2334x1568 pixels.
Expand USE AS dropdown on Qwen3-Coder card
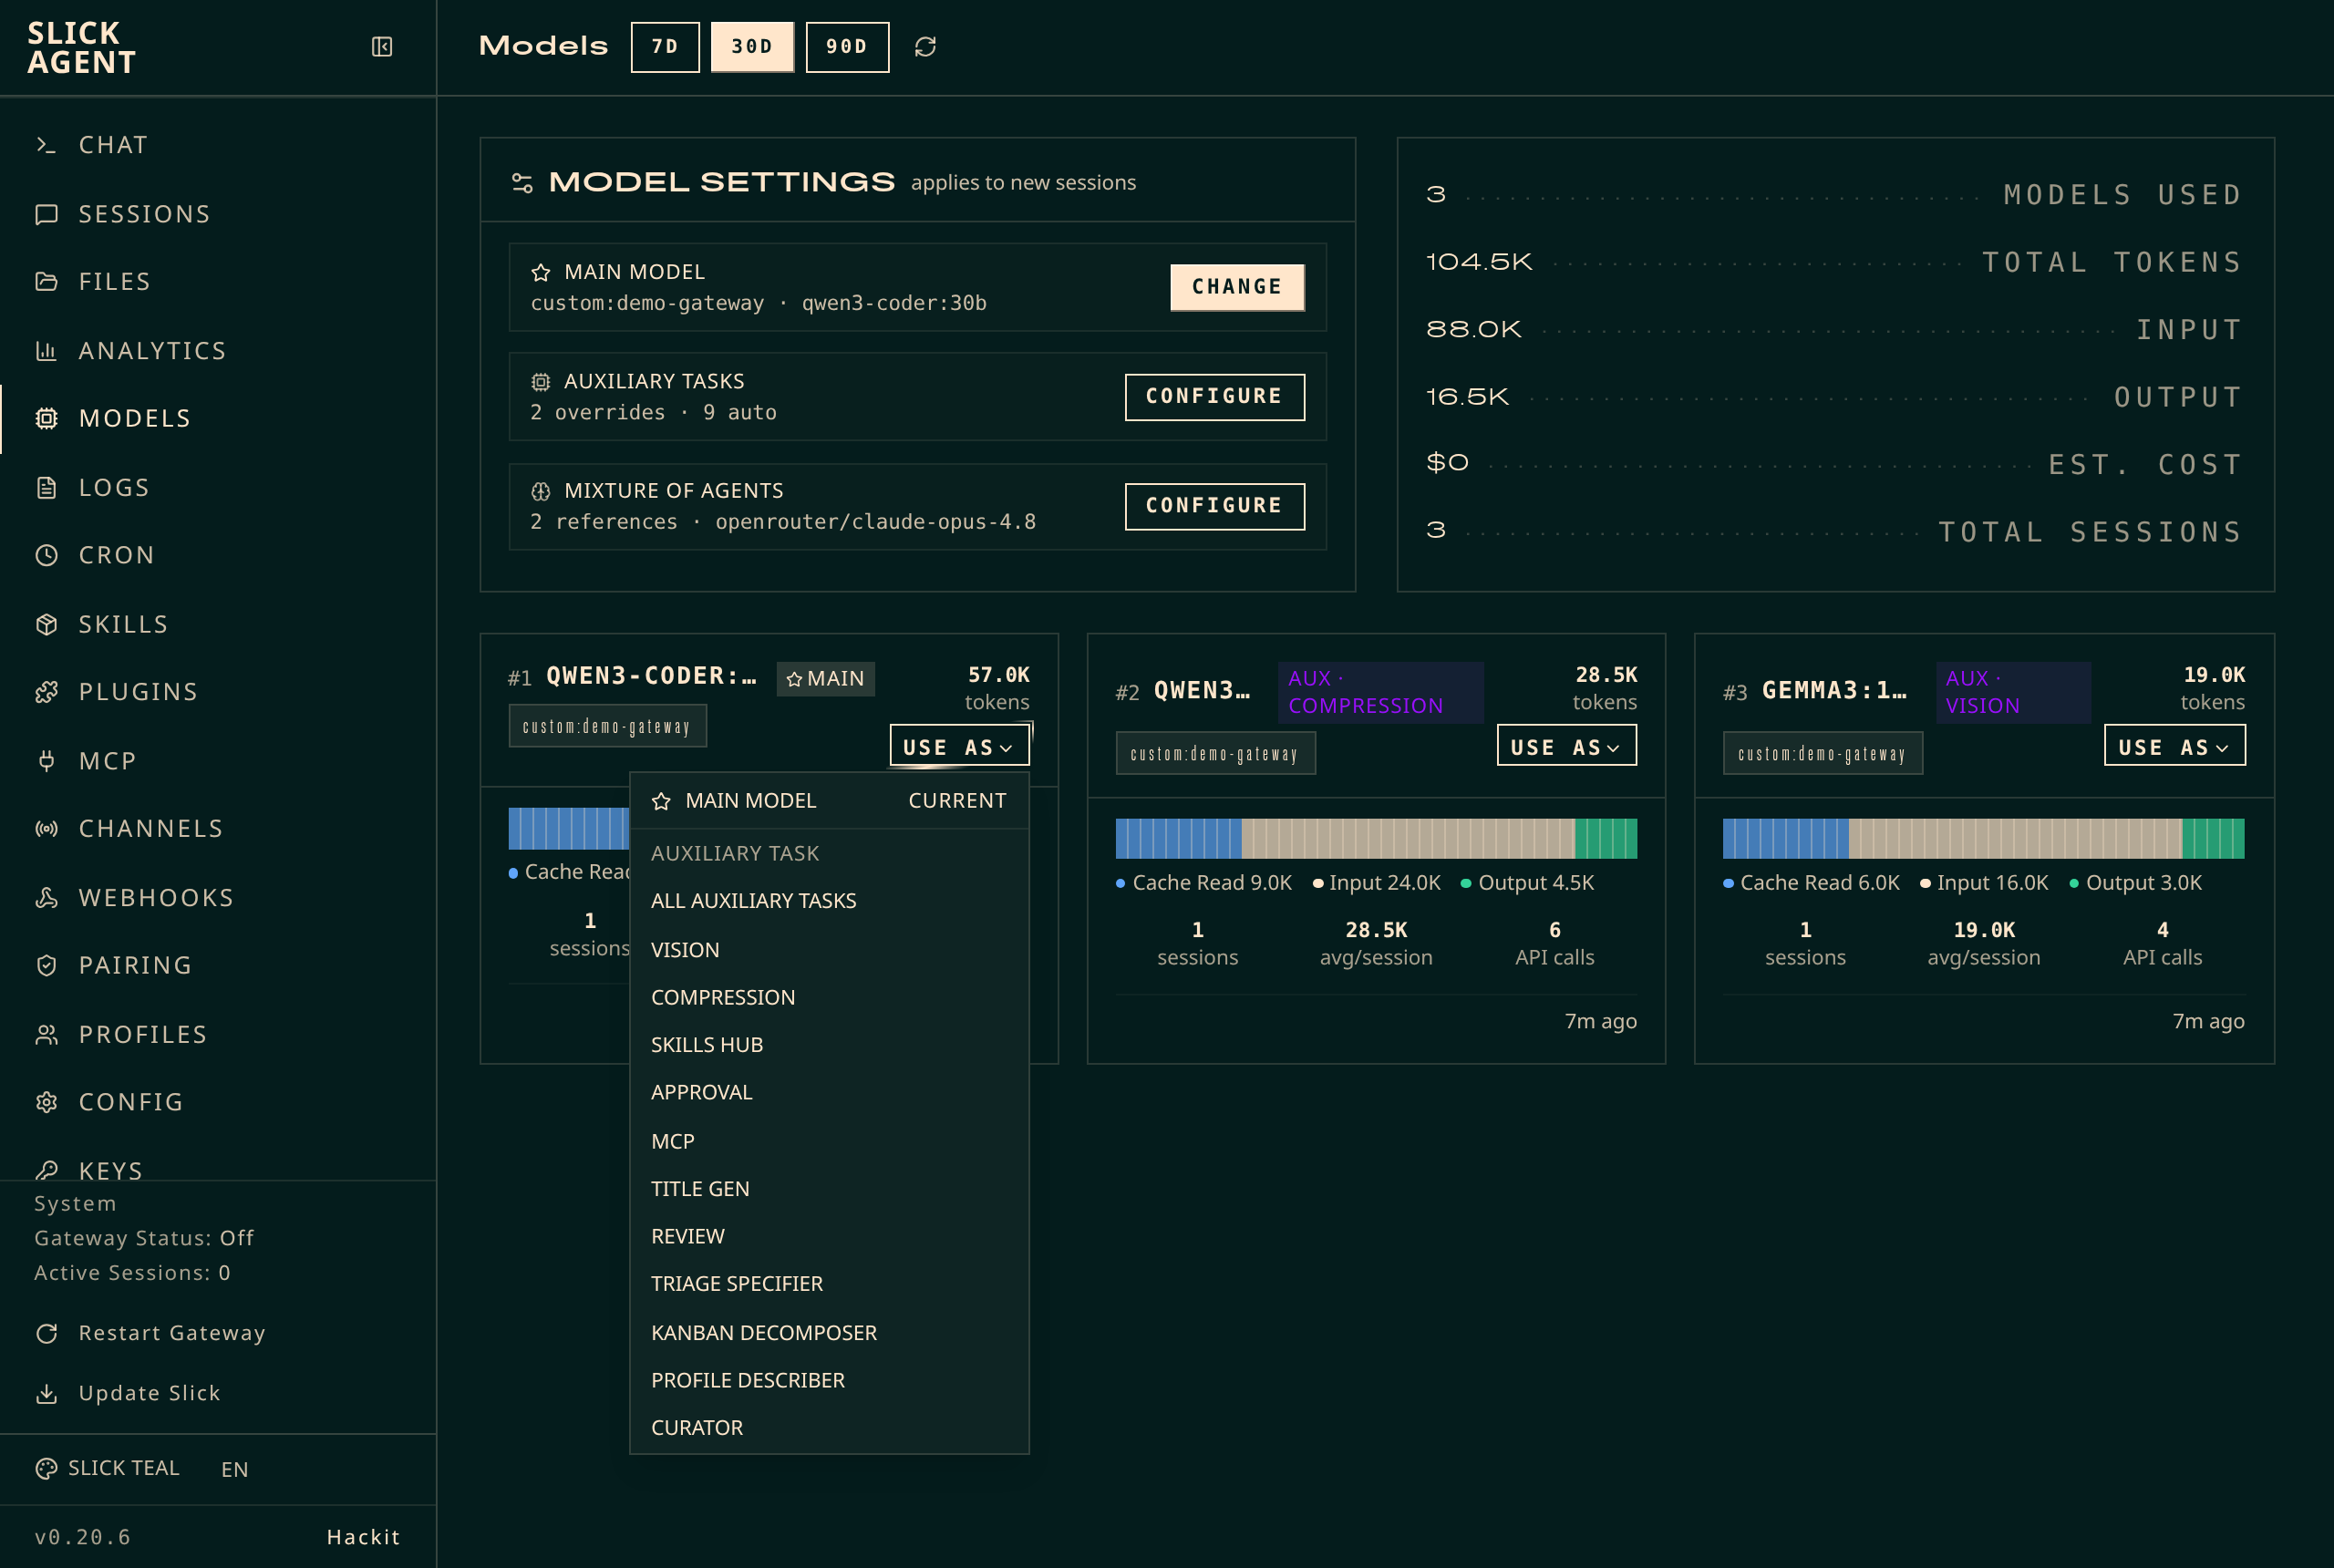click(959, 746)
